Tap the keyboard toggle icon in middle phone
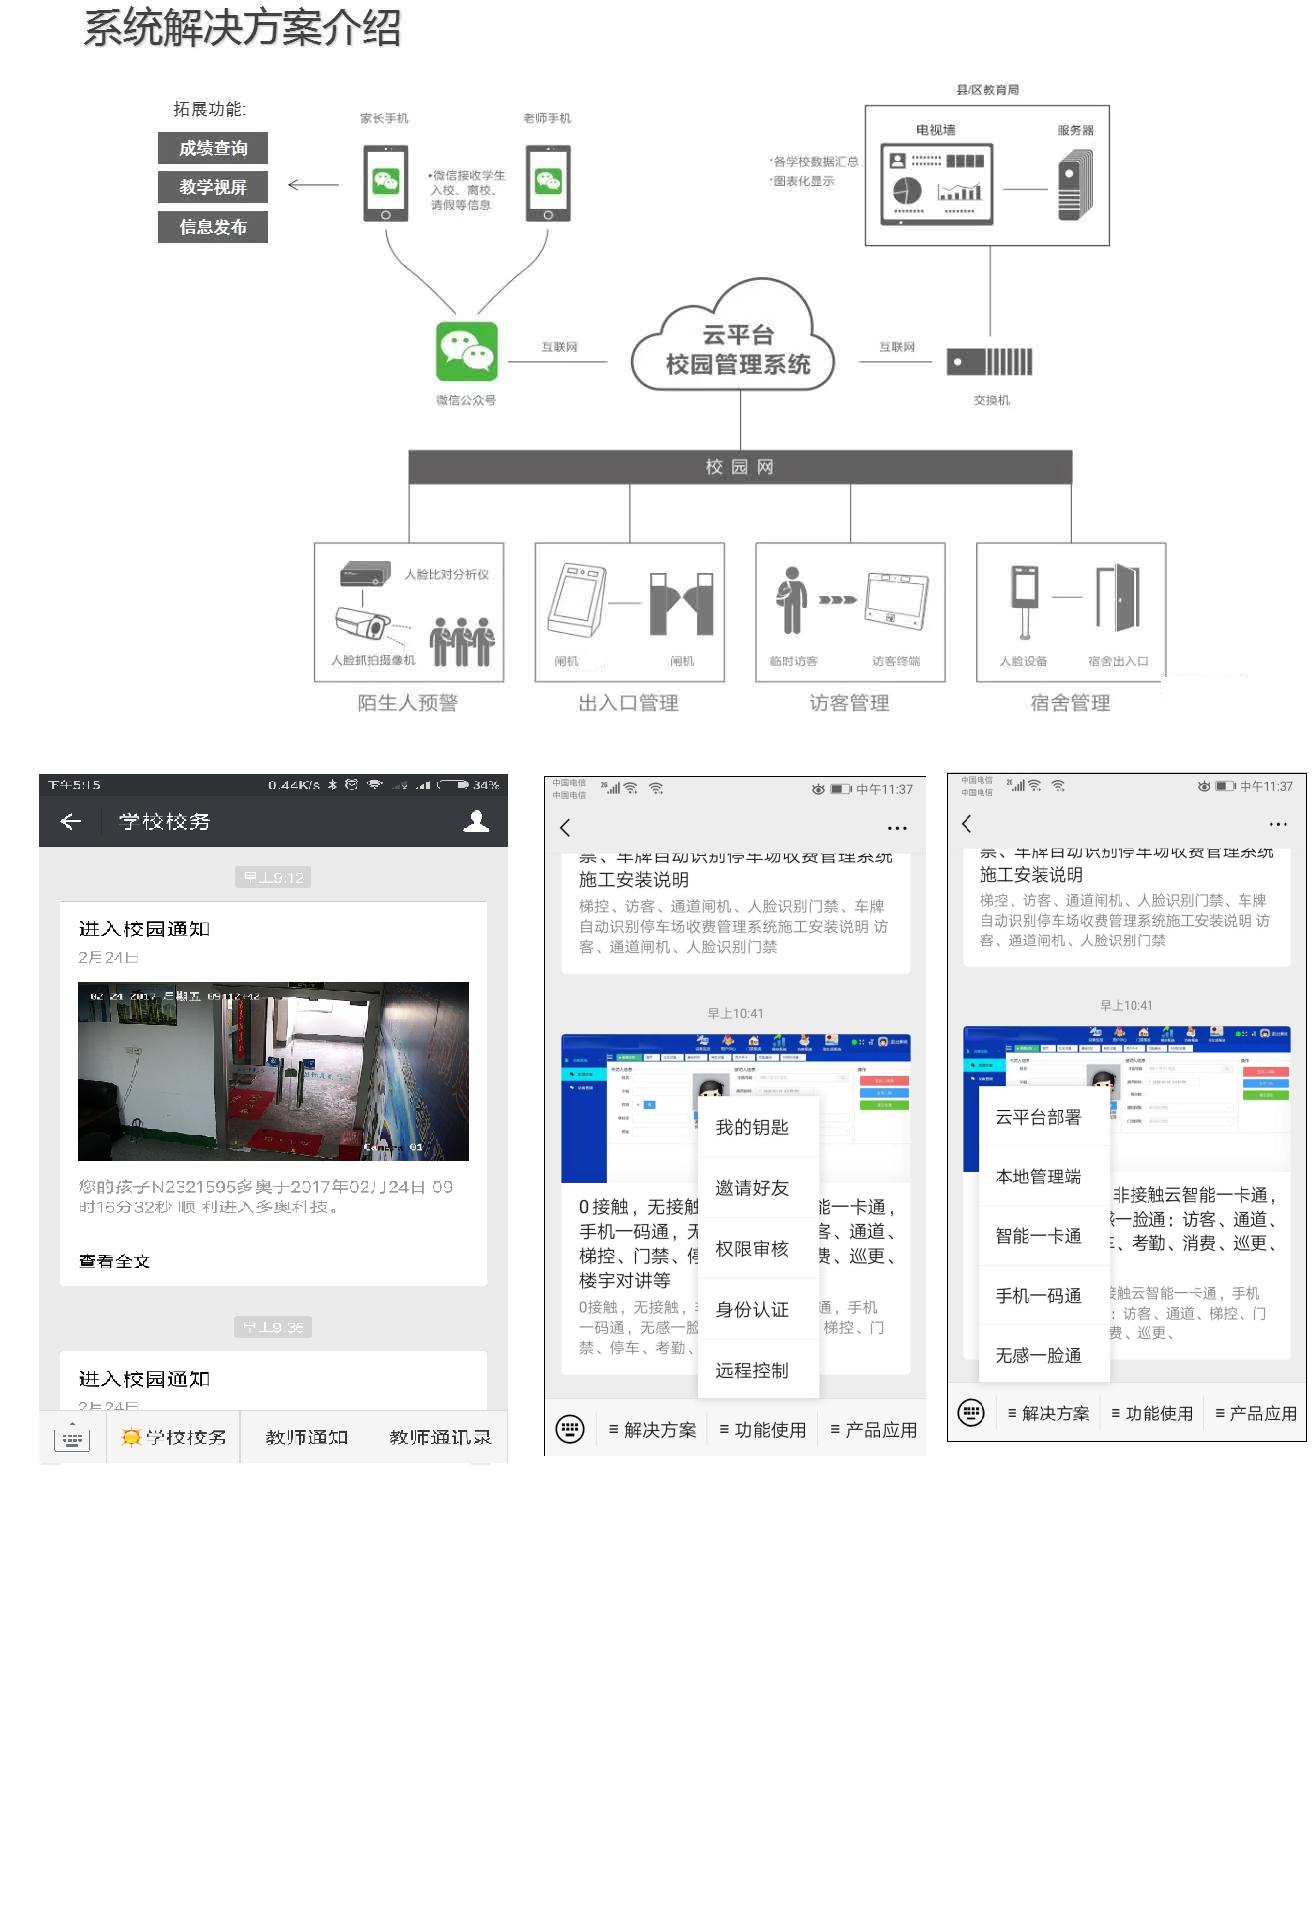The image size is (1312, 1920). tap(570, 1429)
